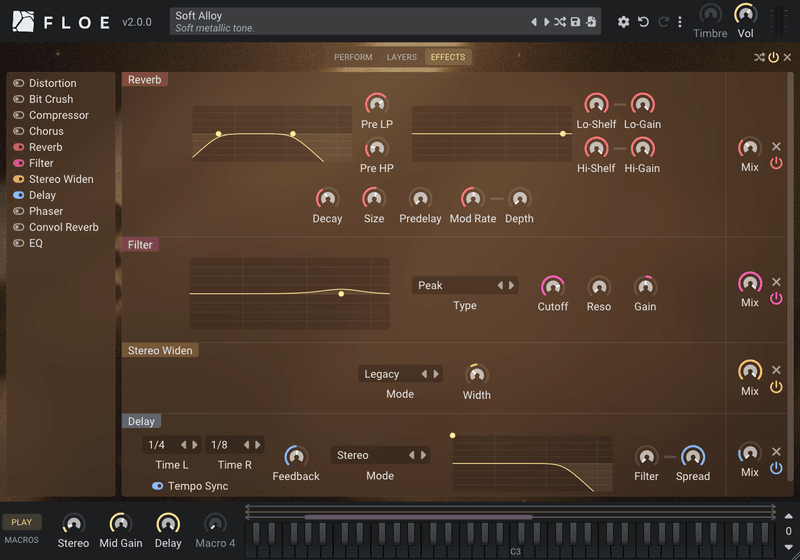Remove the Filter effect with its X
Screen dimensions: 800x560
pos(776,282)
